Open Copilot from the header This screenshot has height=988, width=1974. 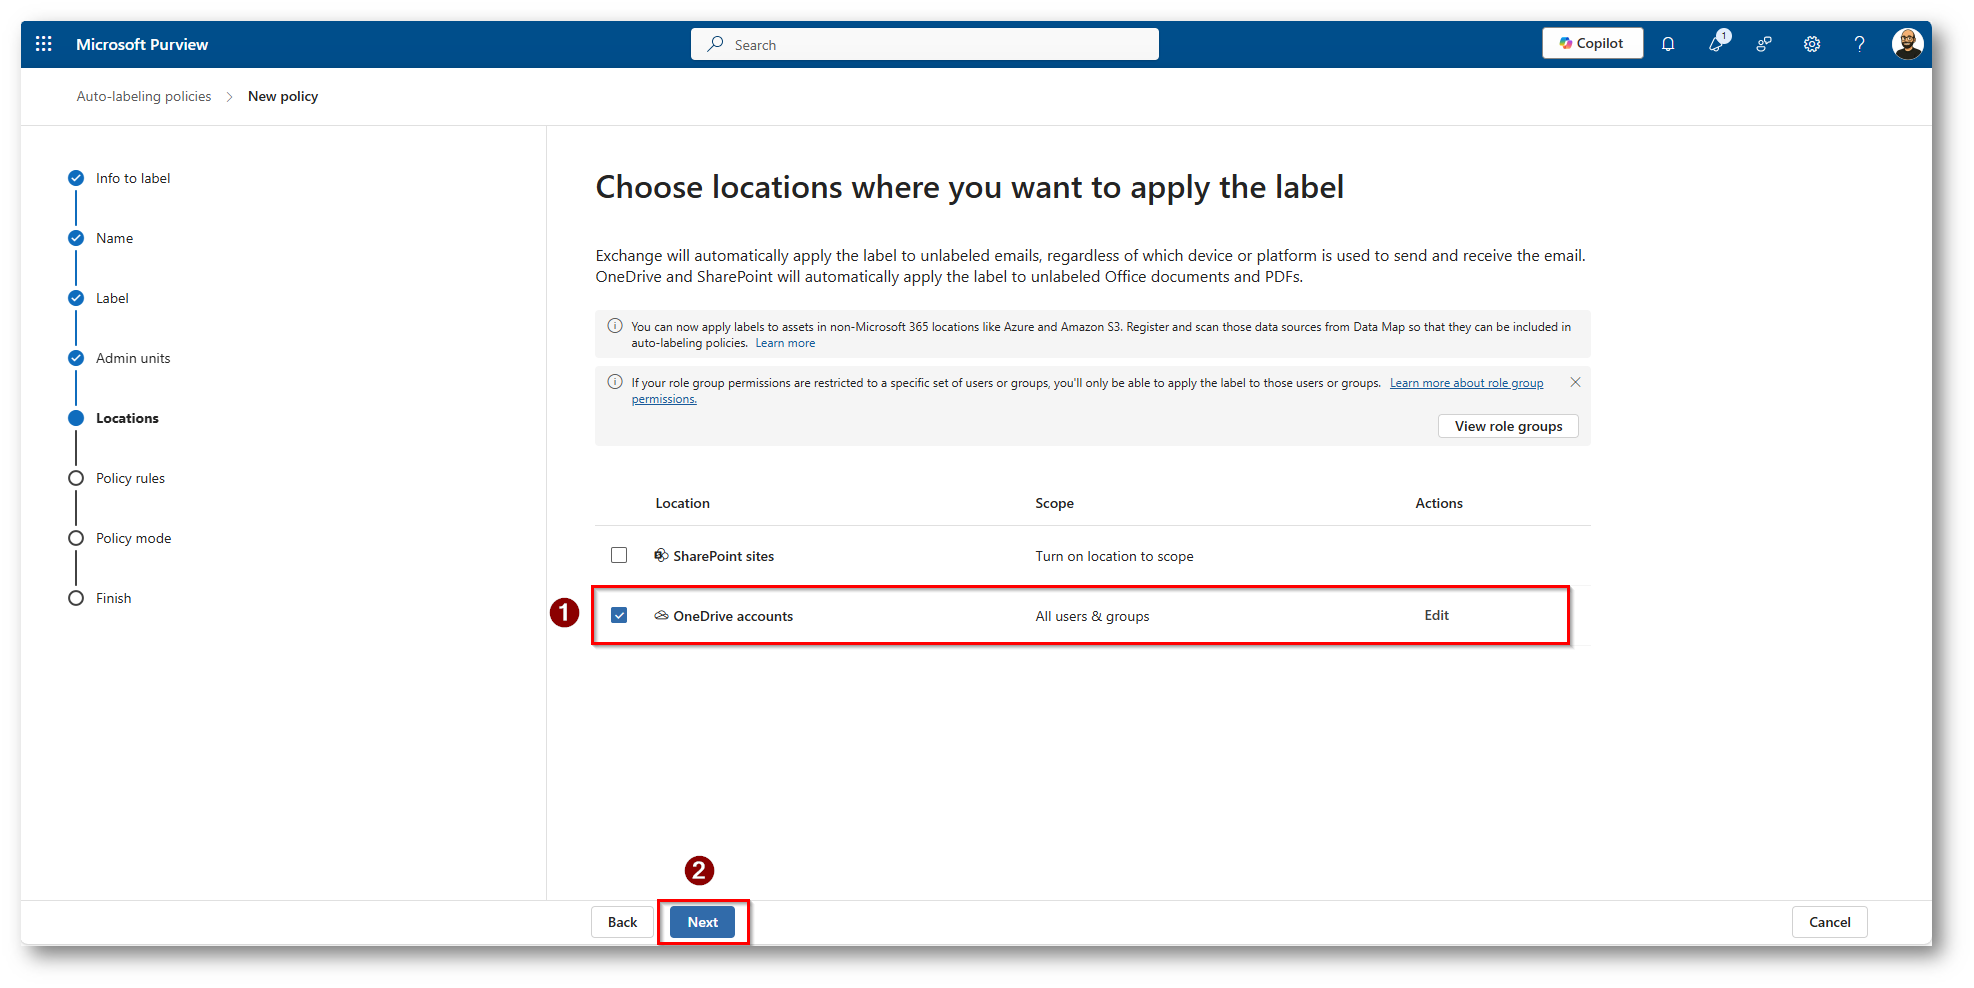[x=1592, y=43]
